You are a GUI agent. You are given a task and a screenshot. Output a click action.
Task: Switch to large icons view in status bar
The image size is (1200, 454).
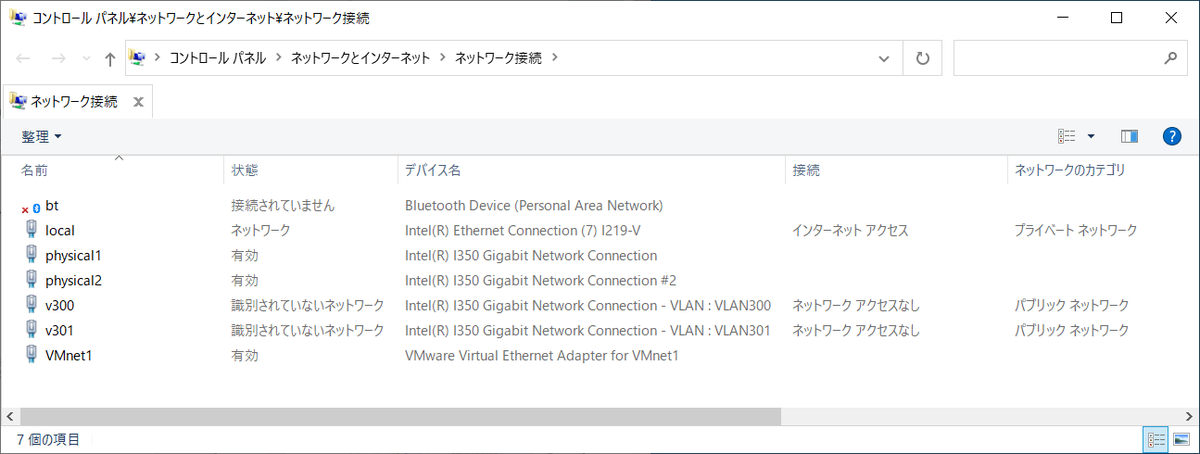pyautogui.click(x=1182, y=439)
